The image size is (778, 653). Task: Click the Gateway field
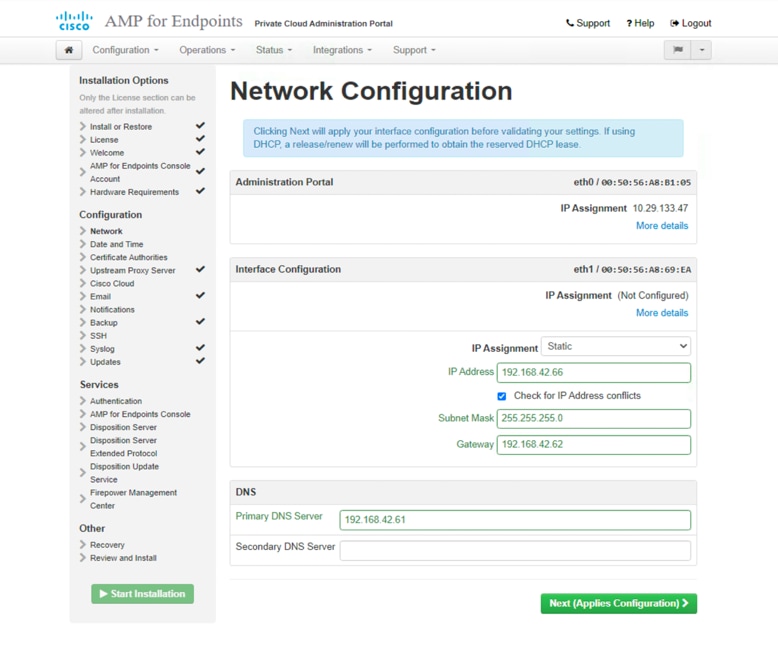tap(593, 445)
